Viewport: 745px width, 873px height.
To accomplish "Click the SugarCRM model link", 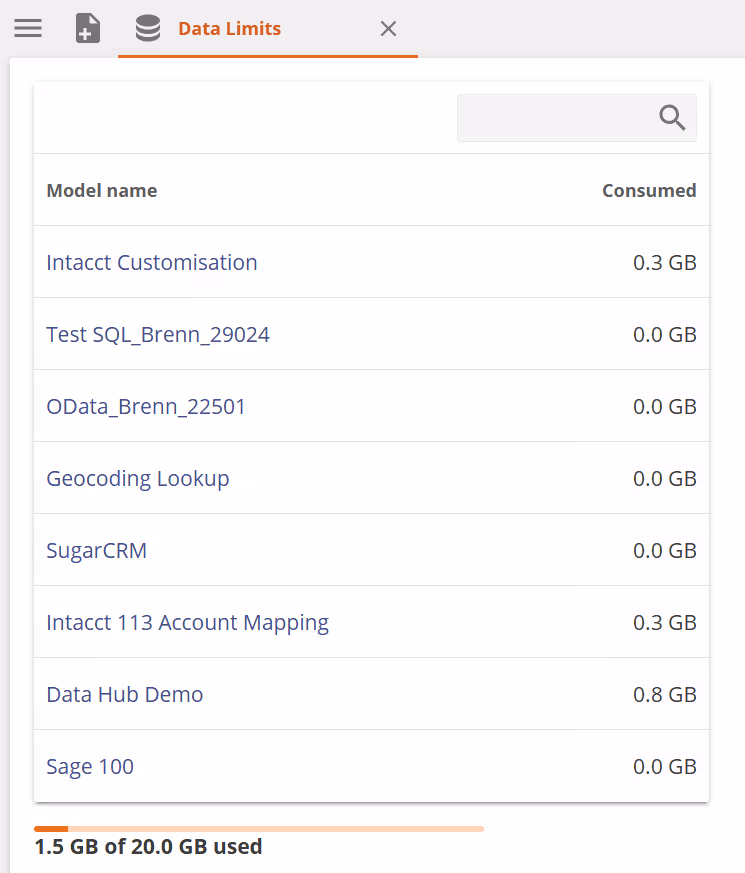I will [97, 550].
